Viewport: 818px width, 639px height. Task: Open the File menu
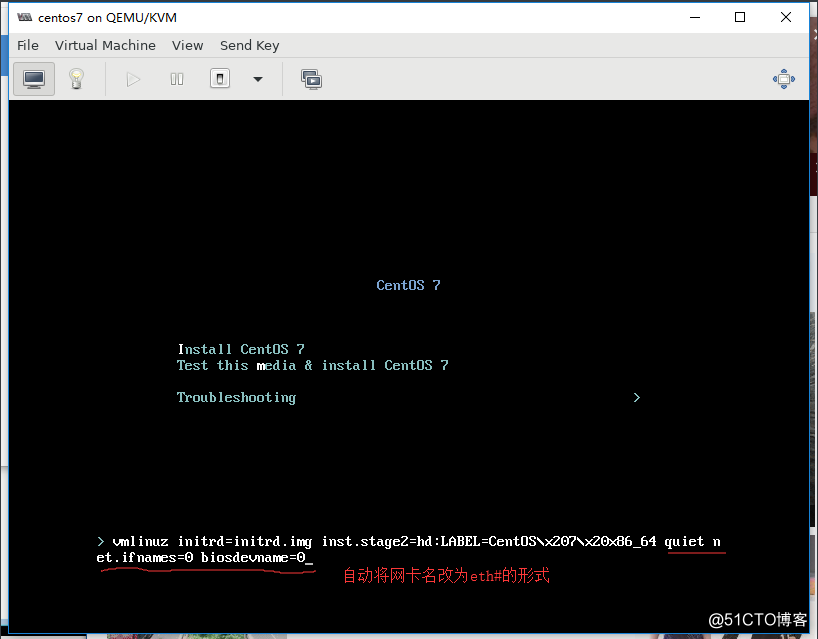(x=28, y=45)
